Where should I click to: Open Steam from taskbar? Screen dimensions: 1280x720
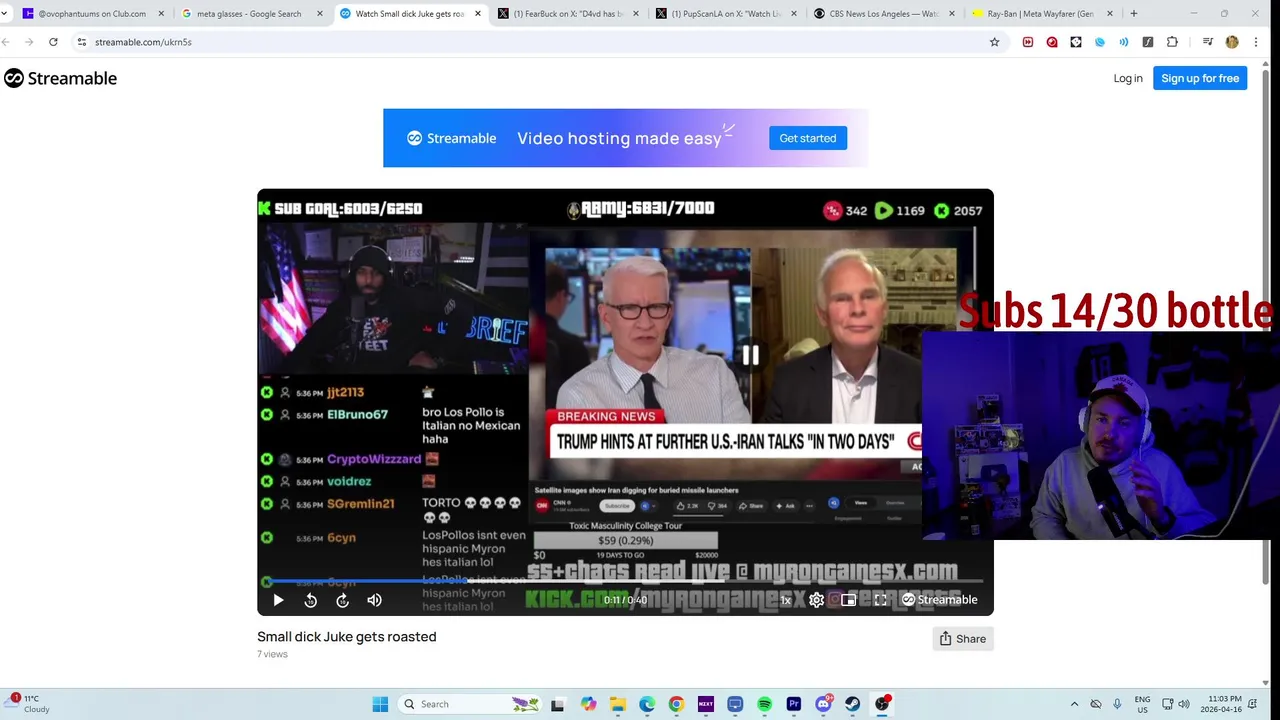[852, 704]
